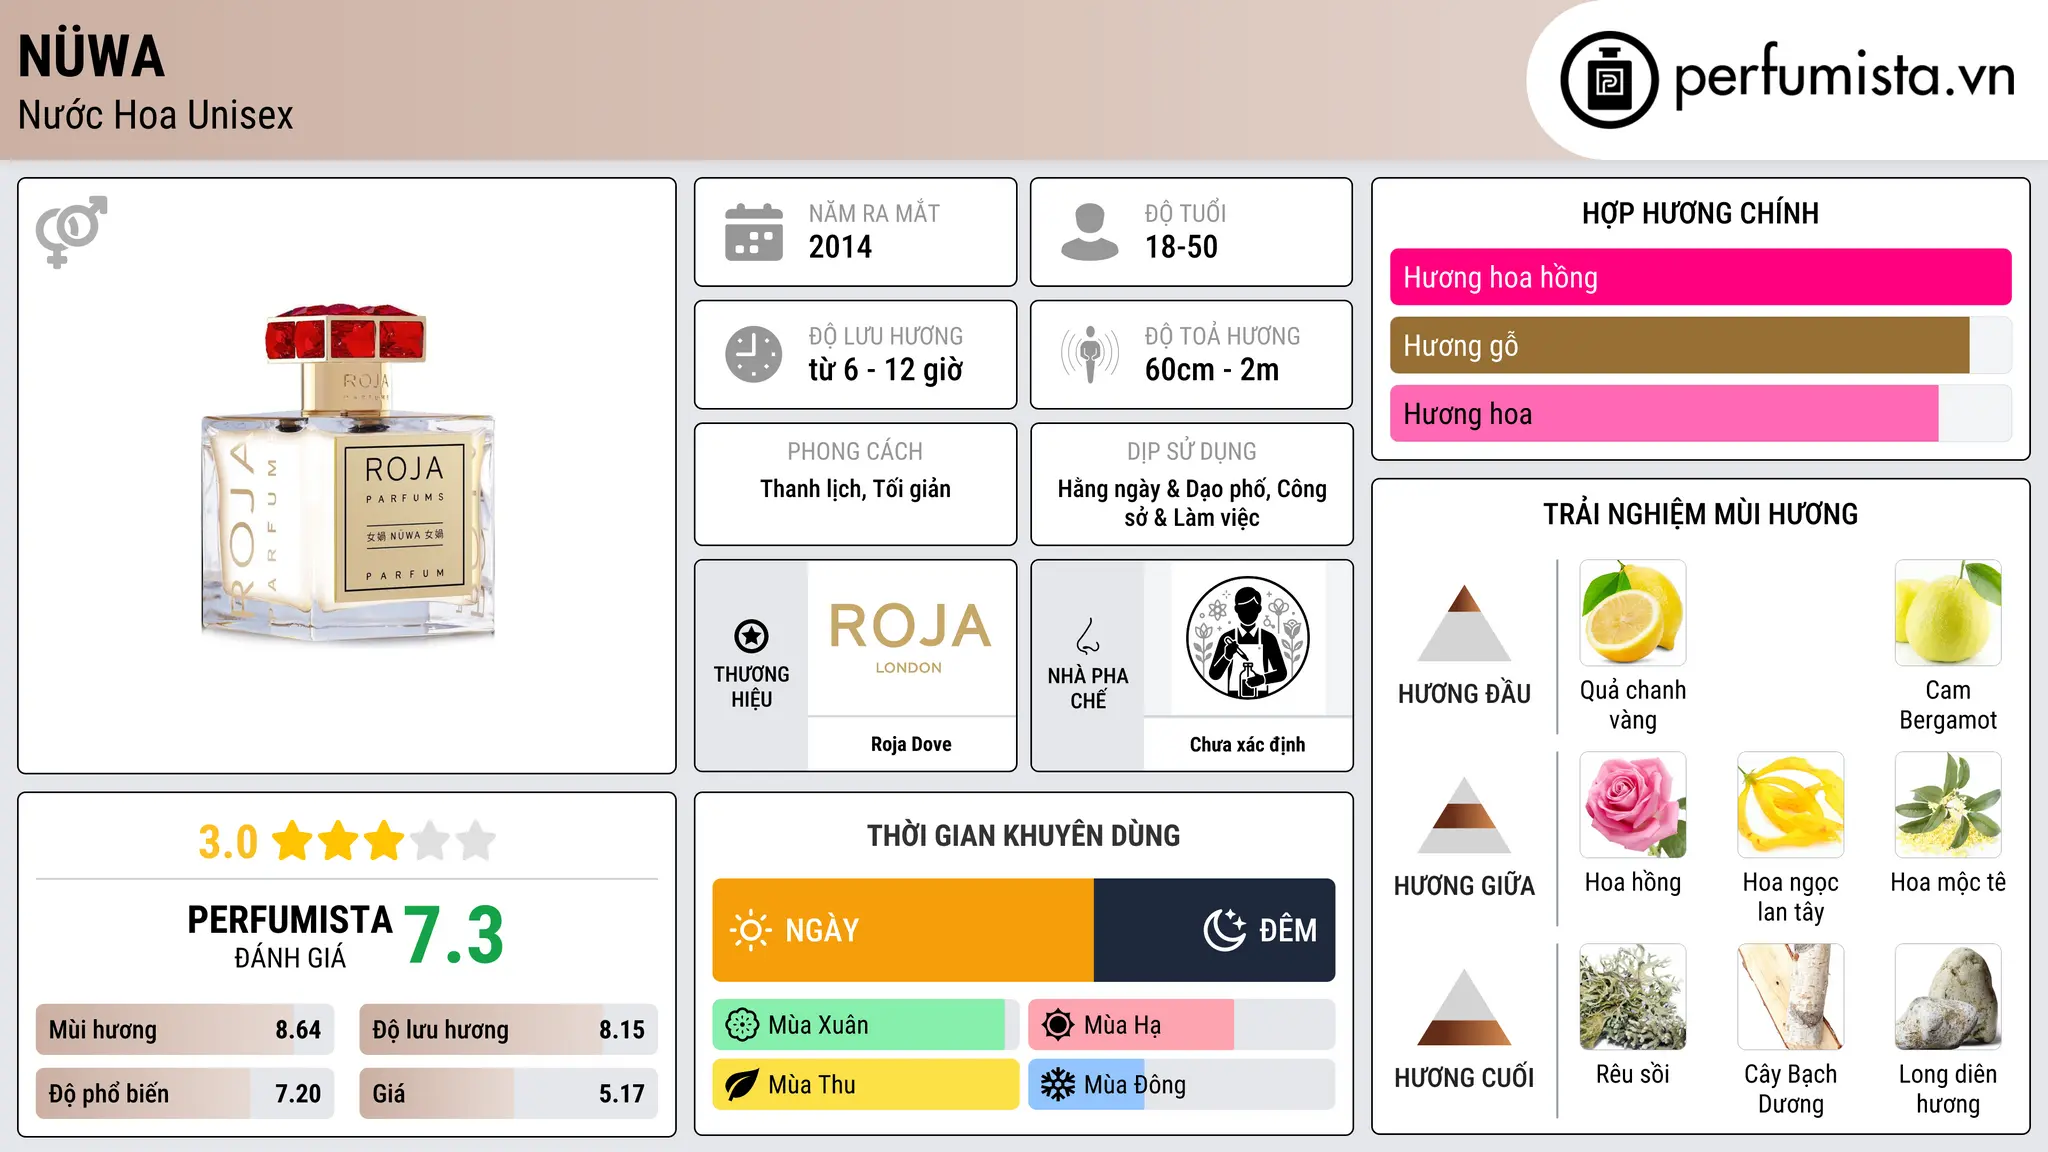This screenshot has height=1152, width=2048.
Task: Click the middle note pyramid icon Hương giữa
Action: point(1464,815)
